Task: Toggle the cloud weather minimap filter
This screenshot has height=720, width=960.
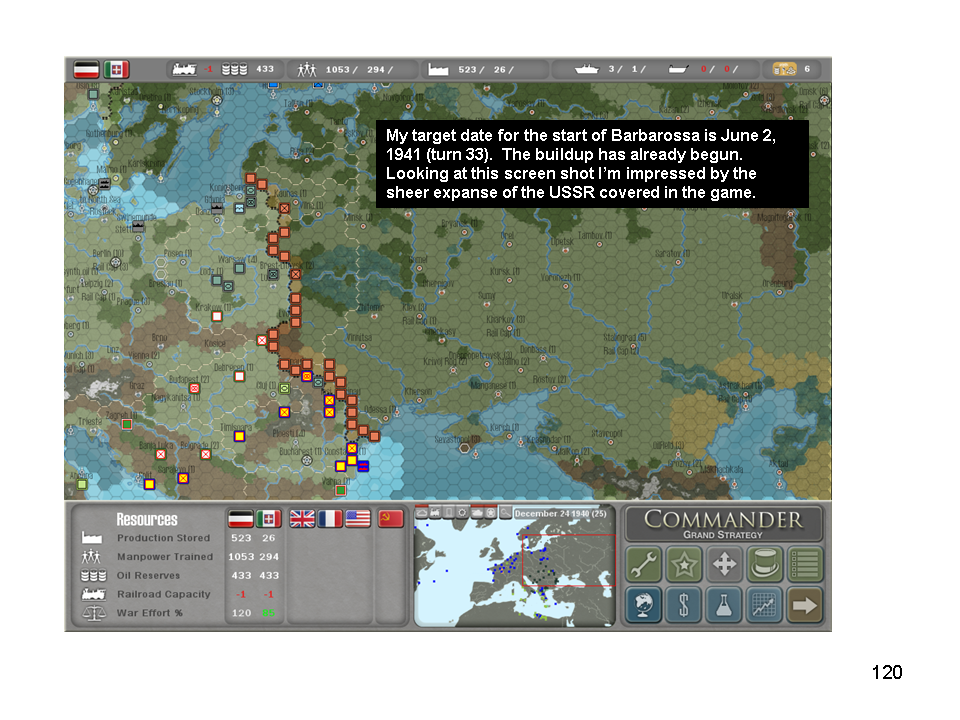Action: [x=422, y=513]
